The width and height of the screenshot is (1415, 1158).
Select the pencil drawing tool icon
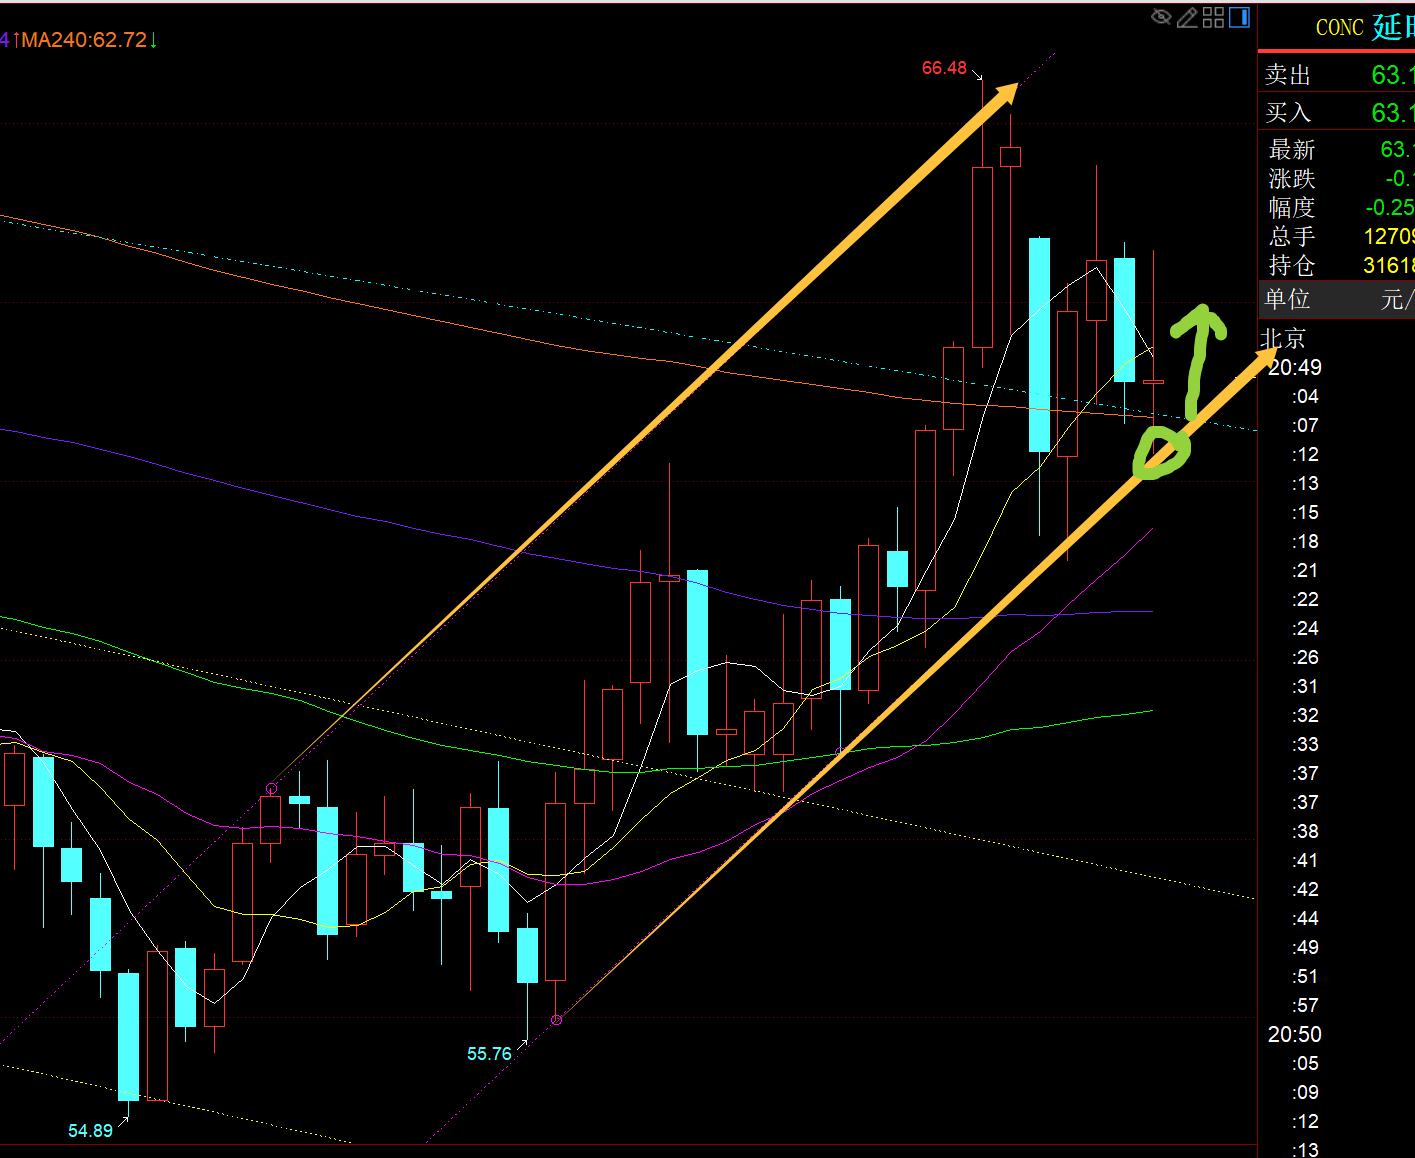click(1187, 17)
